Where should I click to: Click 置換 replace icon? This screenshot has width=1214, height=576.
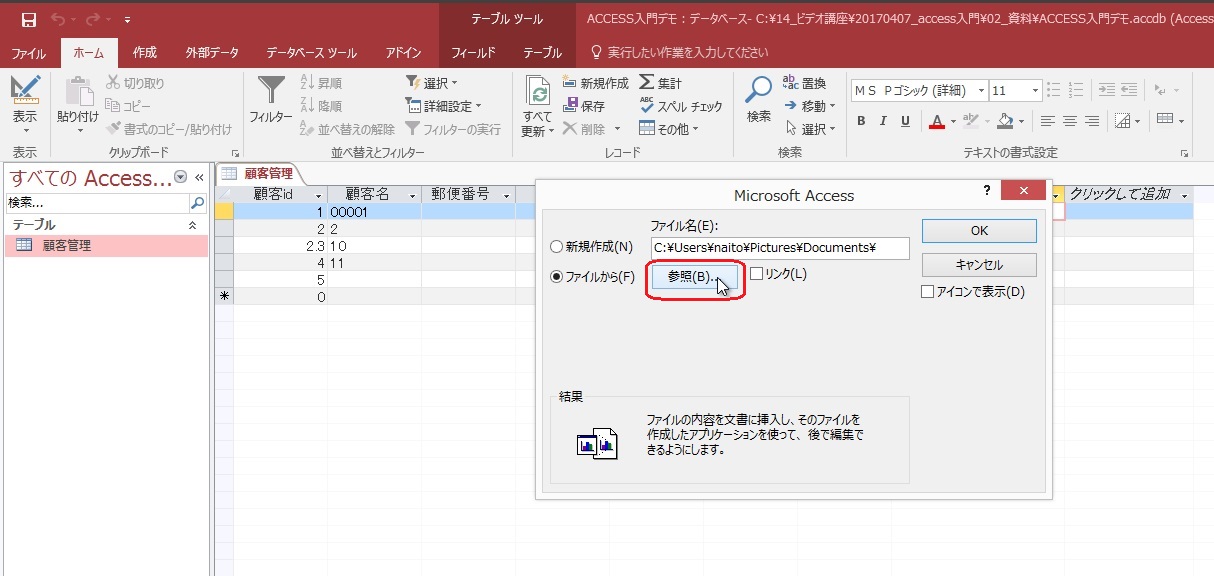(805, 83)
